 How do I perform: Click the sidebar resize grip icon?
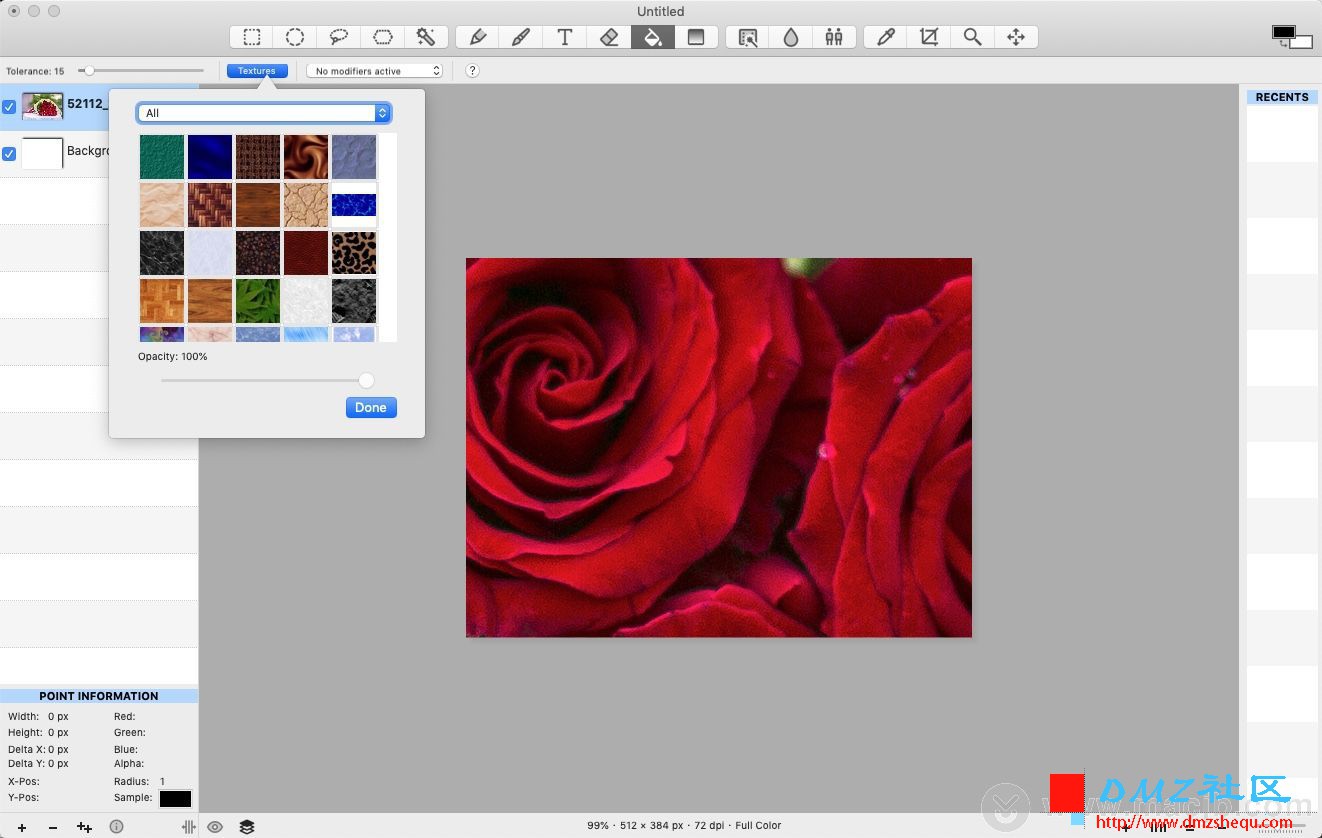(x=188, y=827)
